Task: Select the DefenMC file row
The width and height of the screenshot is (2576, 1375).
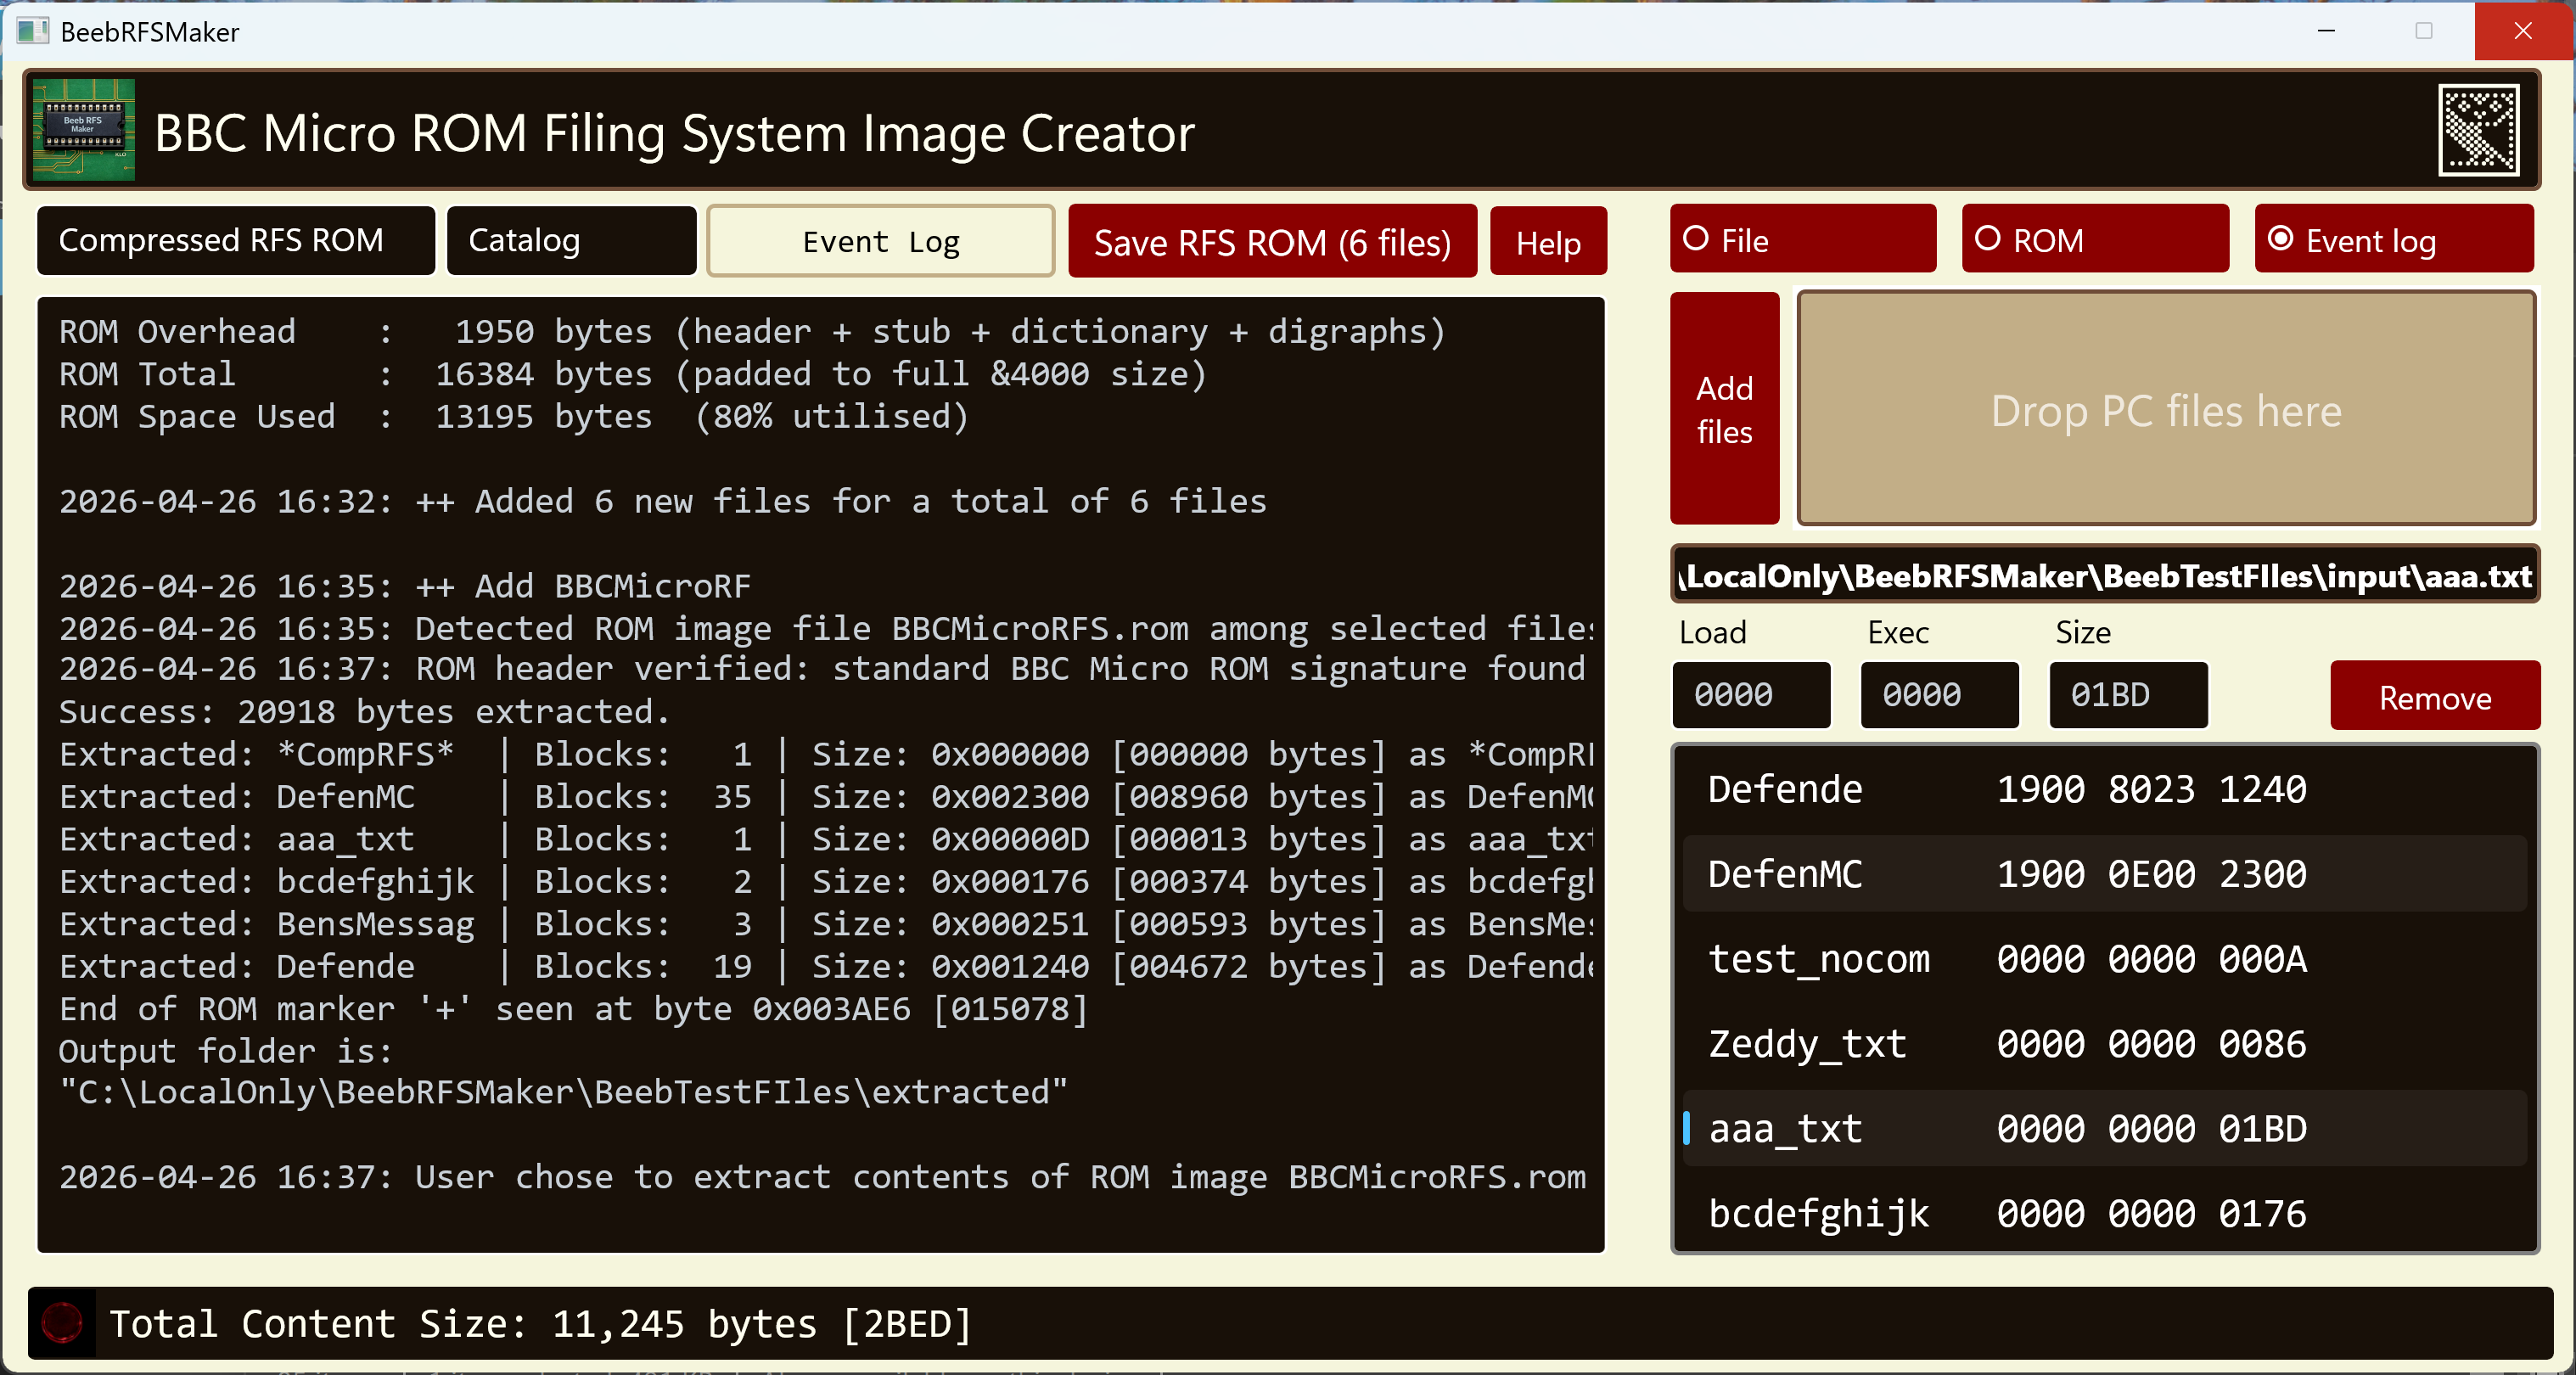Action: point(2104,875)
